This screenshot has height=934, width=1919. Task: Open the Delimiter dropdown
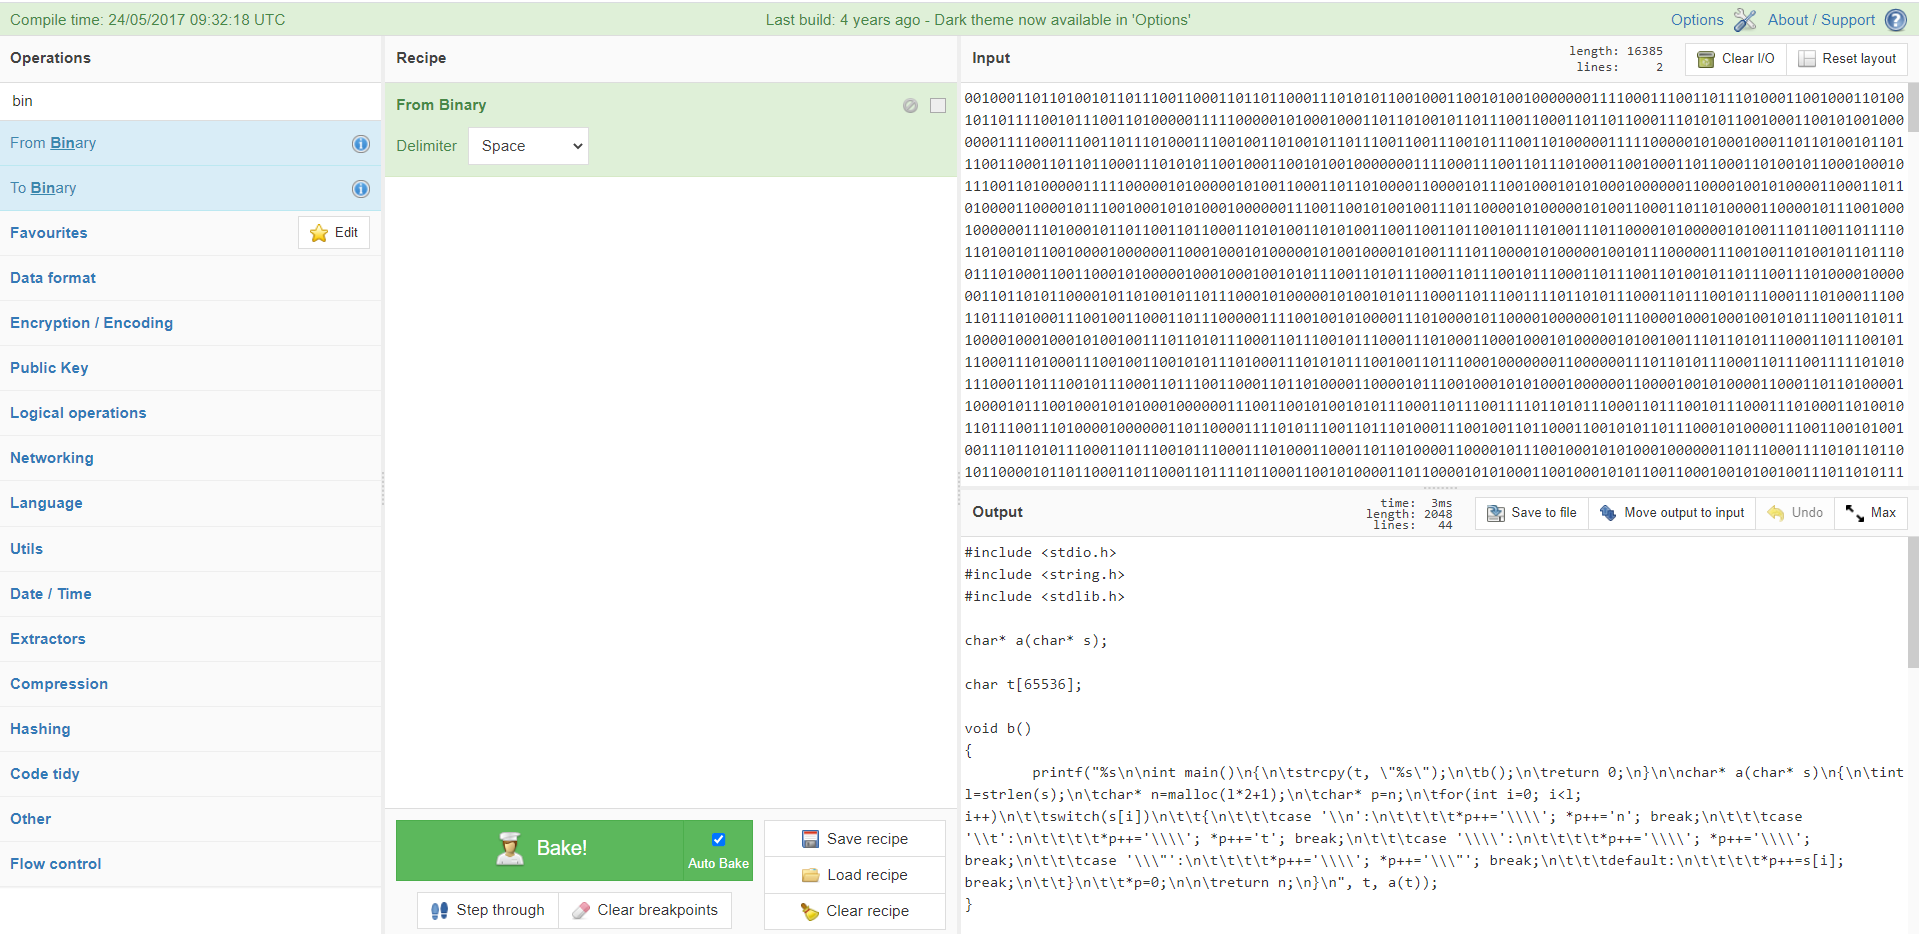tap(528, 146)
